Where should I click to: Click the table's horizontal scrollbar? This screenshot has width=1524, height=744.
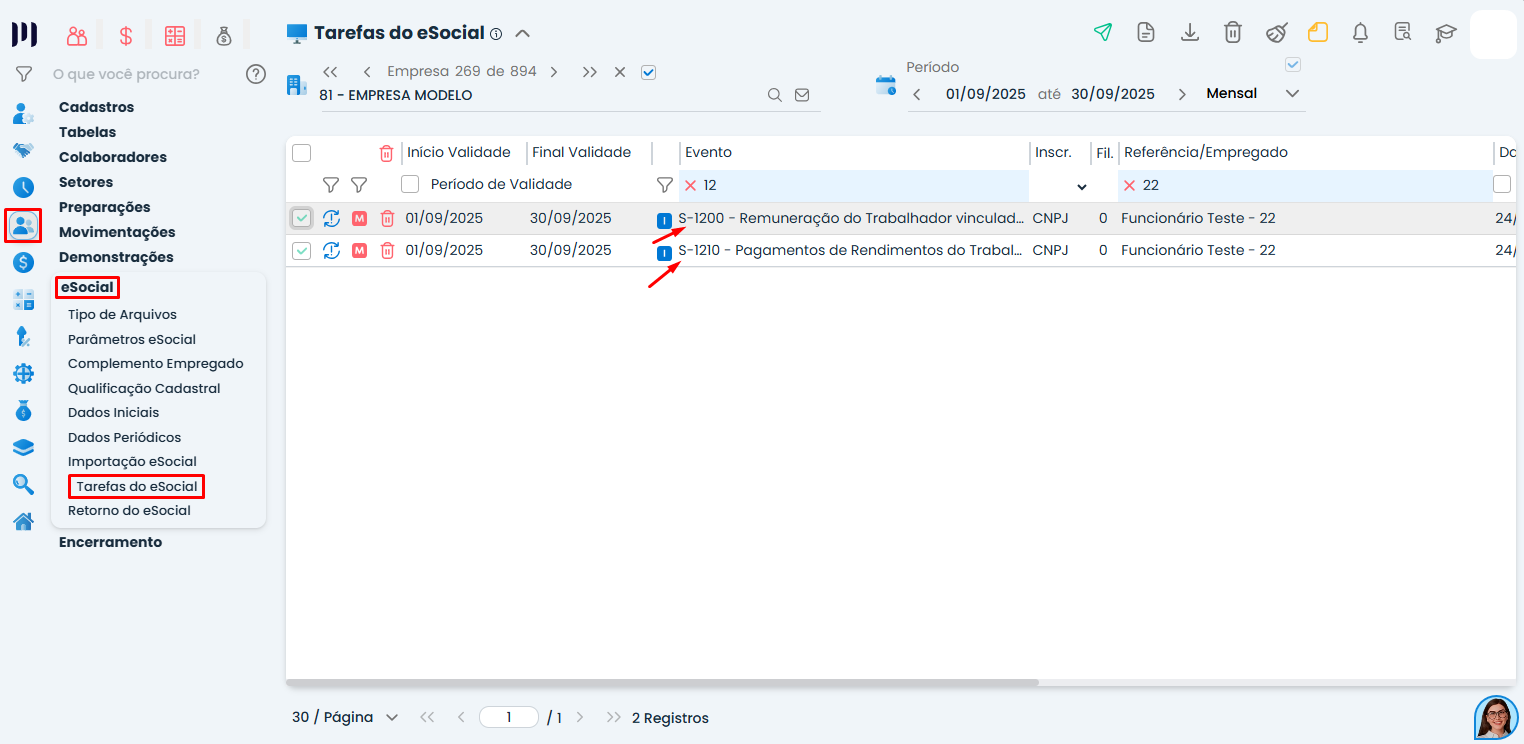tap(663, 683)
